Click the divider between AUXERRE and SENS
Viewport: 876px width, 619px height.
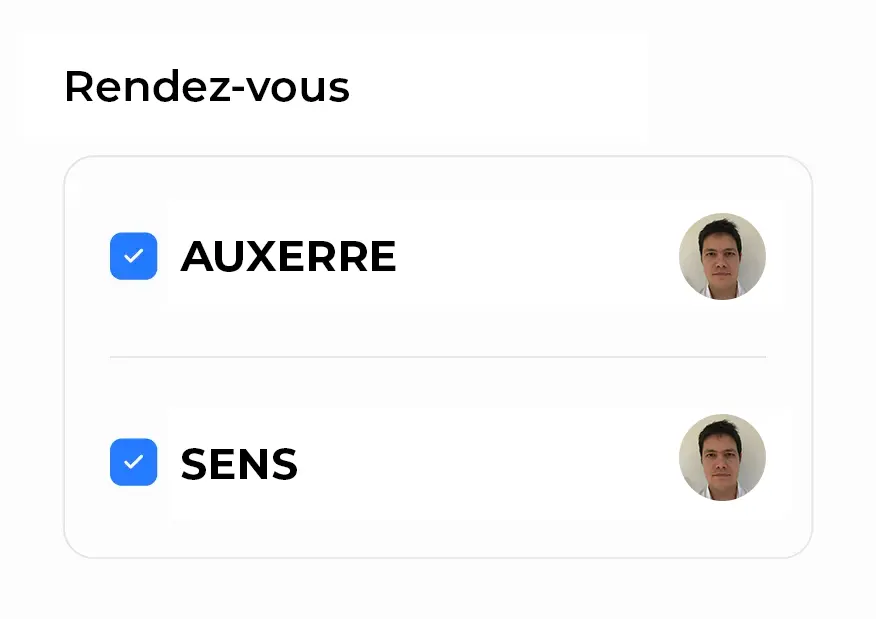(437, 357)
